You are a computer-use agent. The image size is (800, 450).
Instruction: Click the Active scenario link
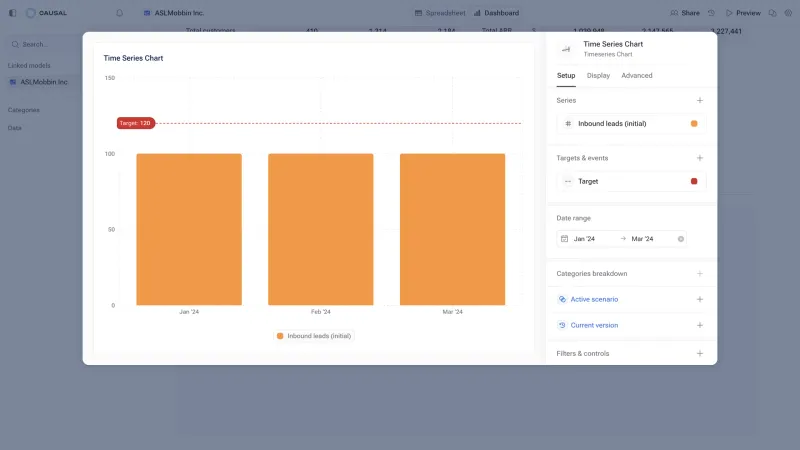(x=594, y=299)
